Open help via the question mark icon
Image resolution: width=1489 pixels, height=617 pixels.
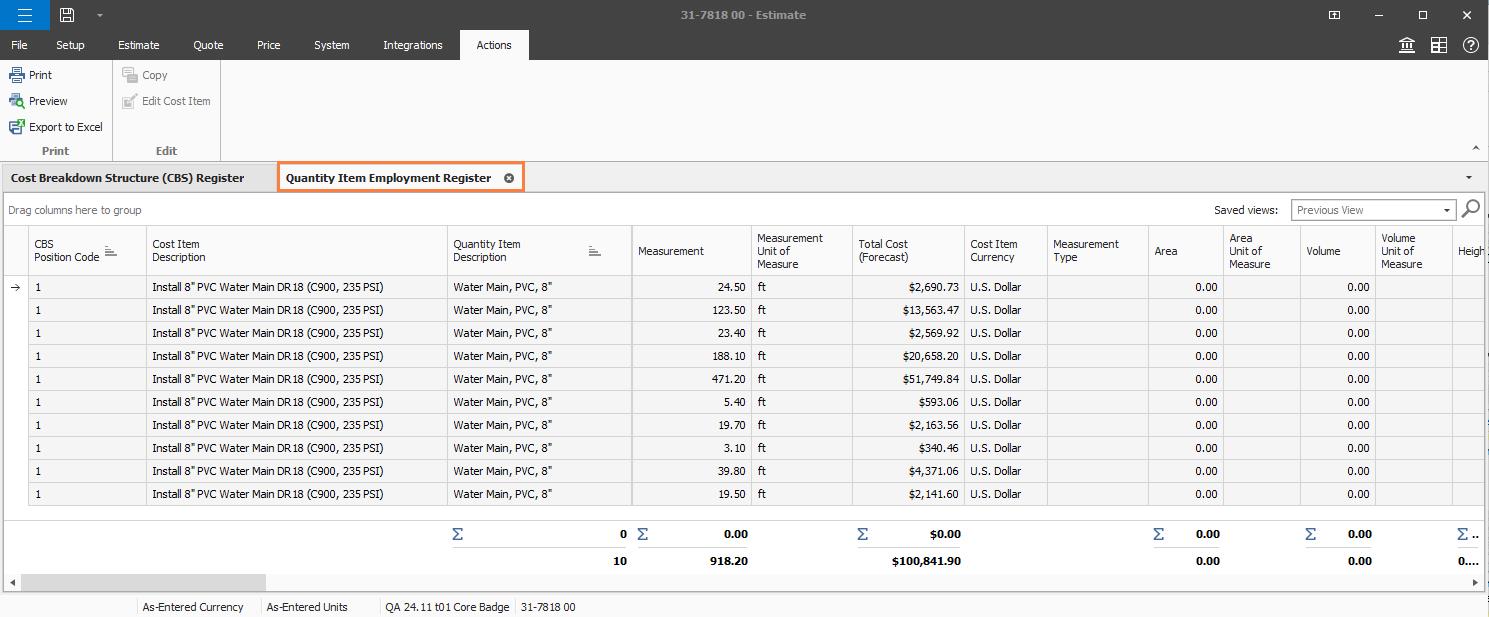1470,45
